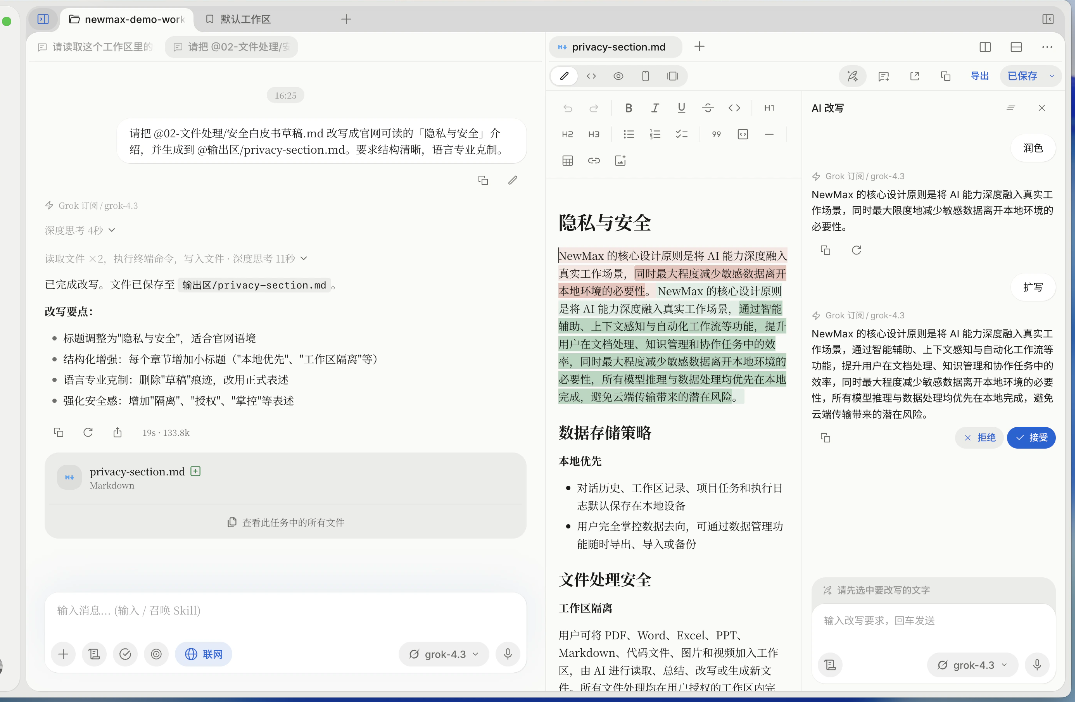Switch to single page view mode

[x=645, y=76]
